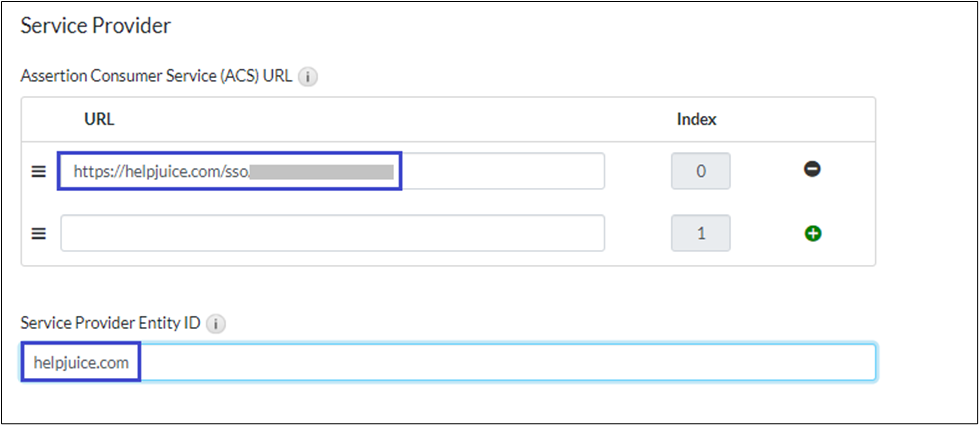Click the Index column header
This screenshot has height=425, width=979.
click(x=697, y=119)
